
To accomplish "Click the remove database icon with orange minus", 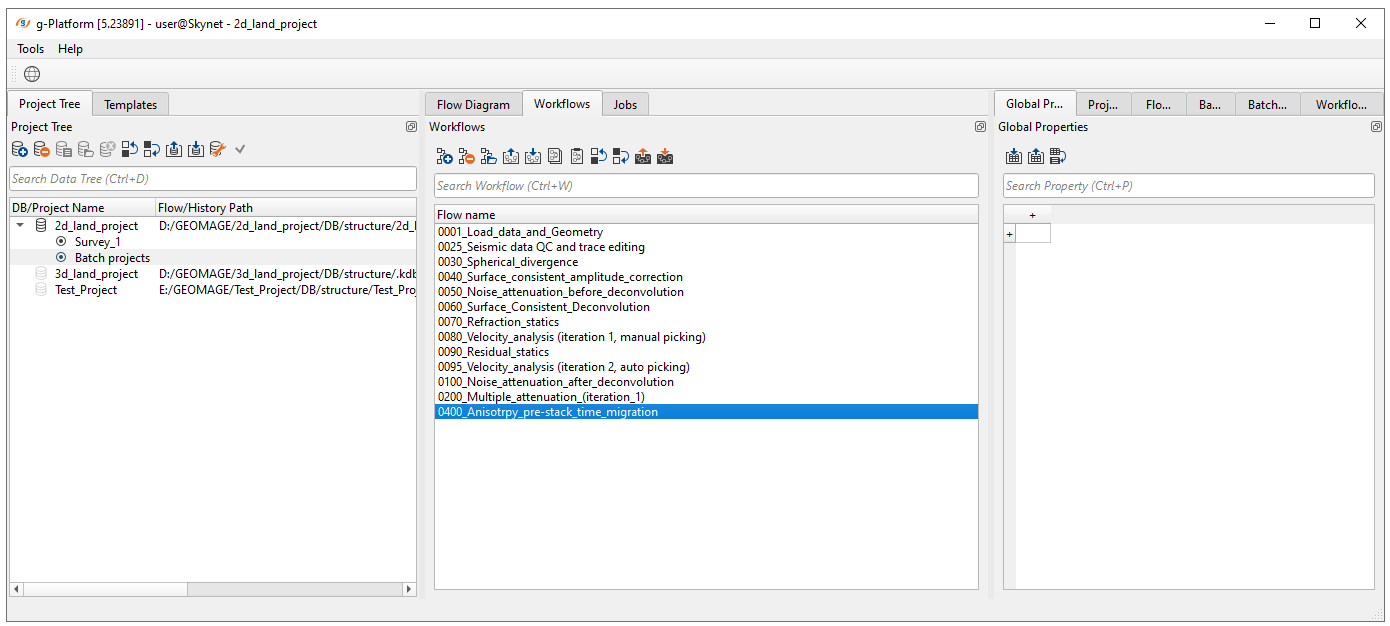I will click(x=42, y=149).
